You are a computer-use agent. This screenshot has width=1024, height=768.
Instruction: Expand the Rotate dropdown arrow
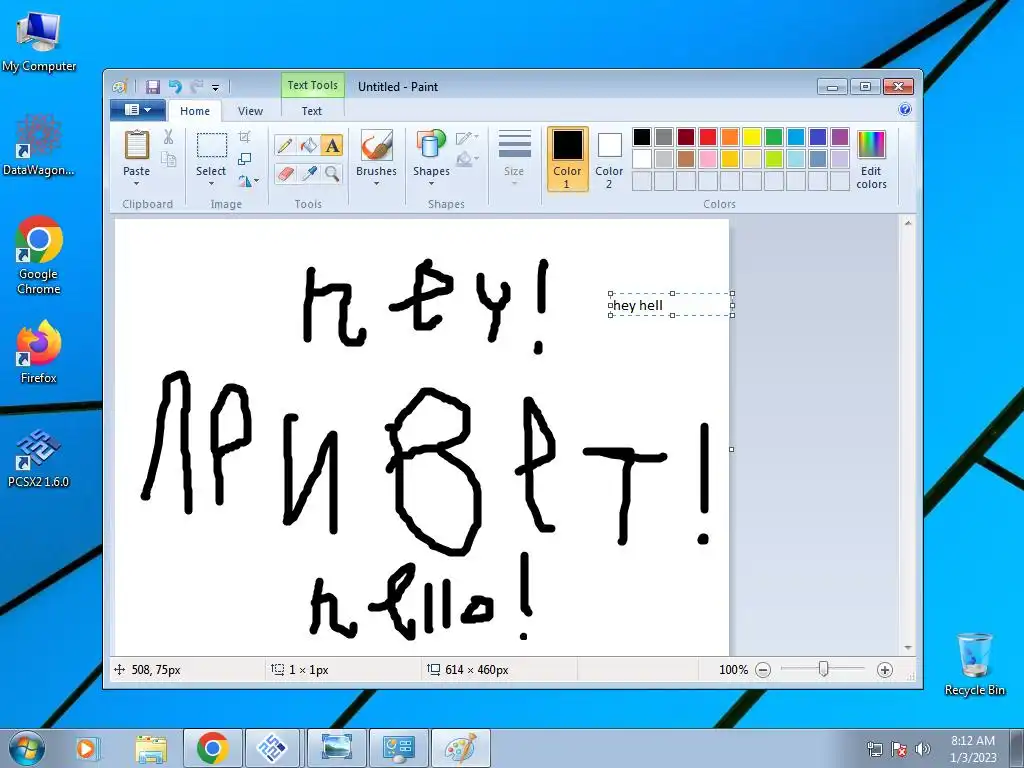256,181
